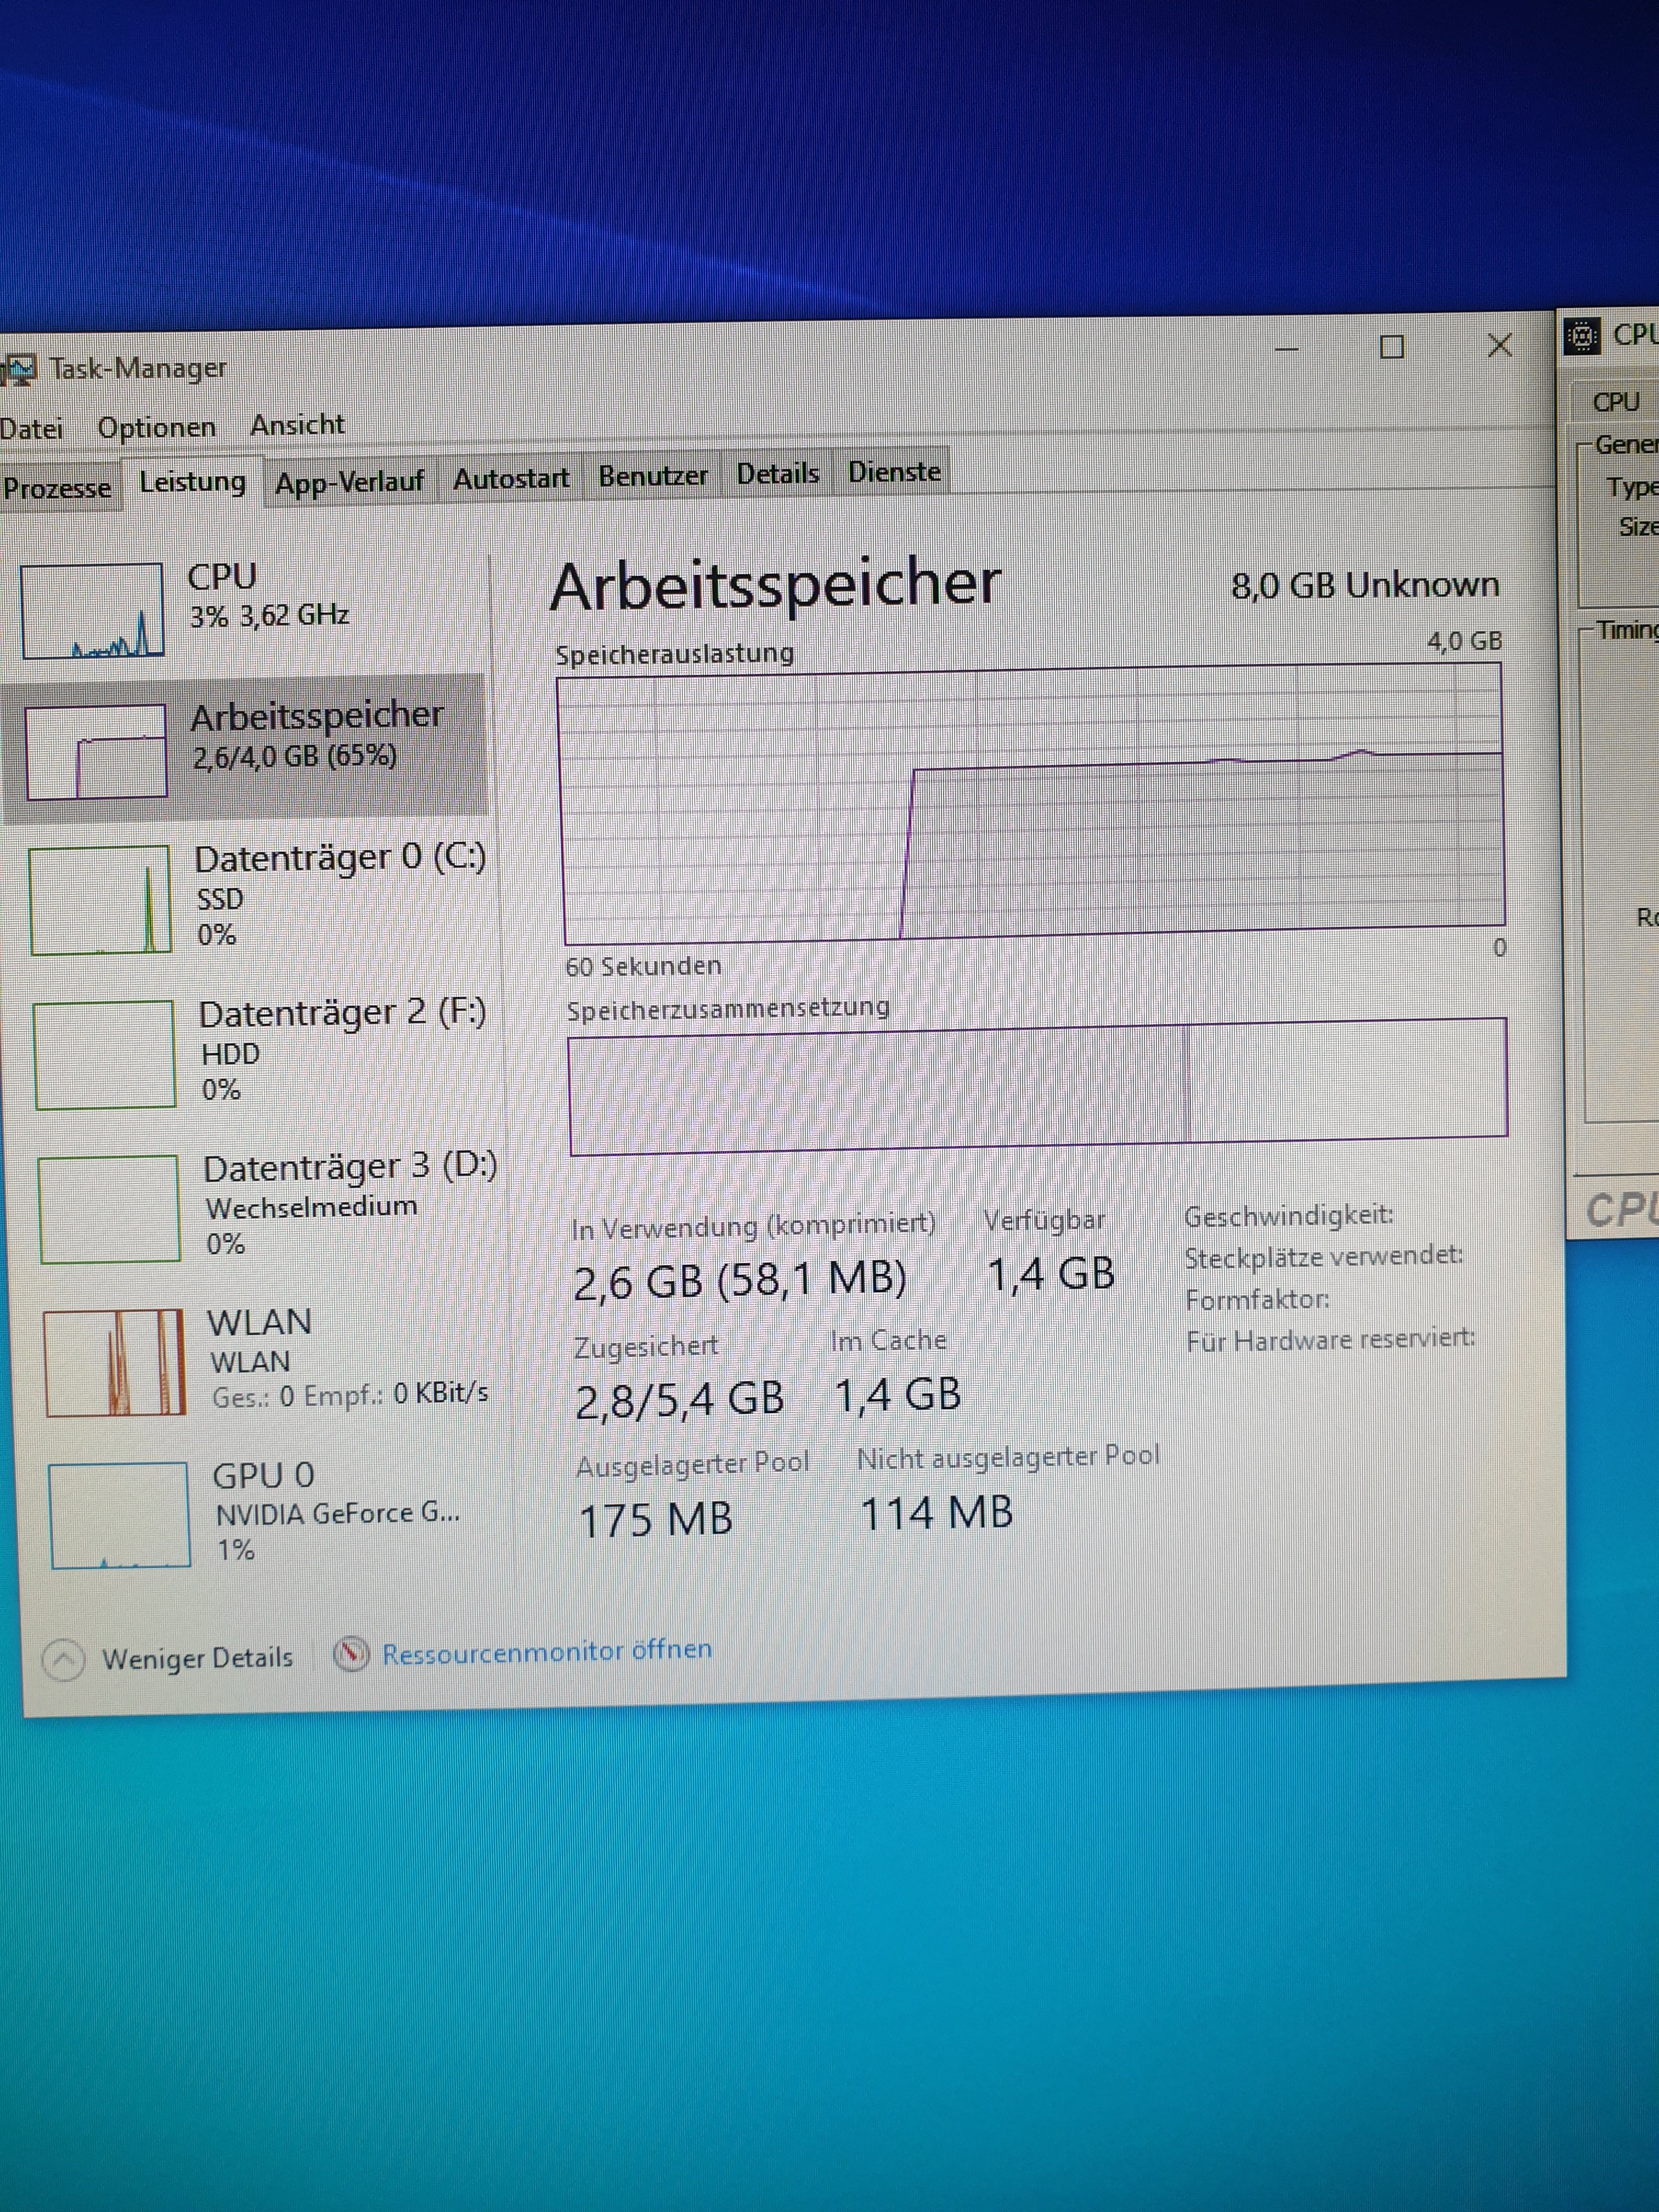Screen dimensions: 1659x2212
Task: Open the Optionen menu
Action: (x=156, y=427)
